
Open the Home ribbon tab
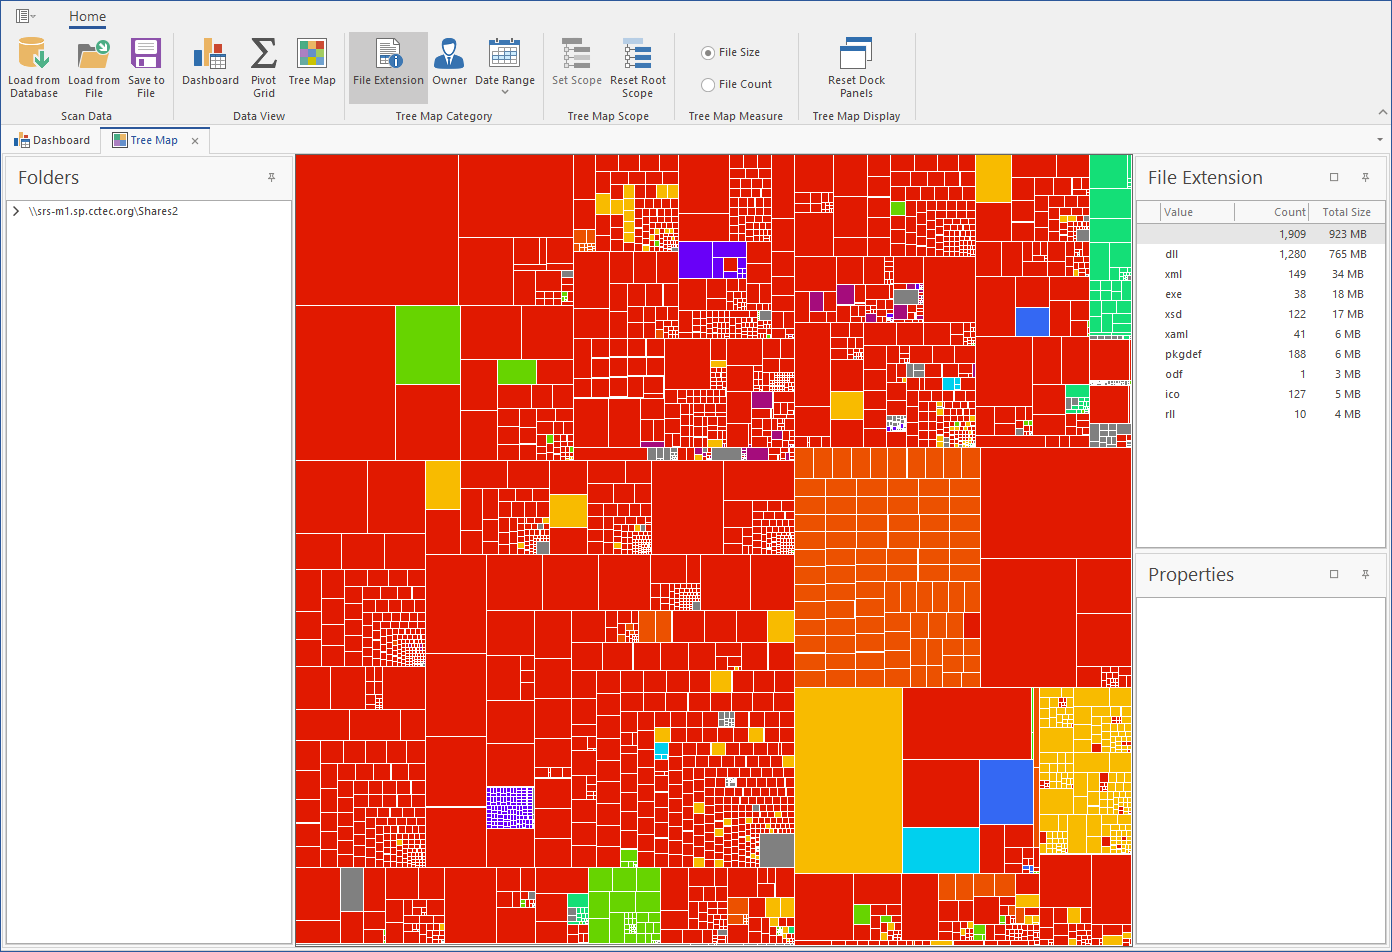pos(87,16)
